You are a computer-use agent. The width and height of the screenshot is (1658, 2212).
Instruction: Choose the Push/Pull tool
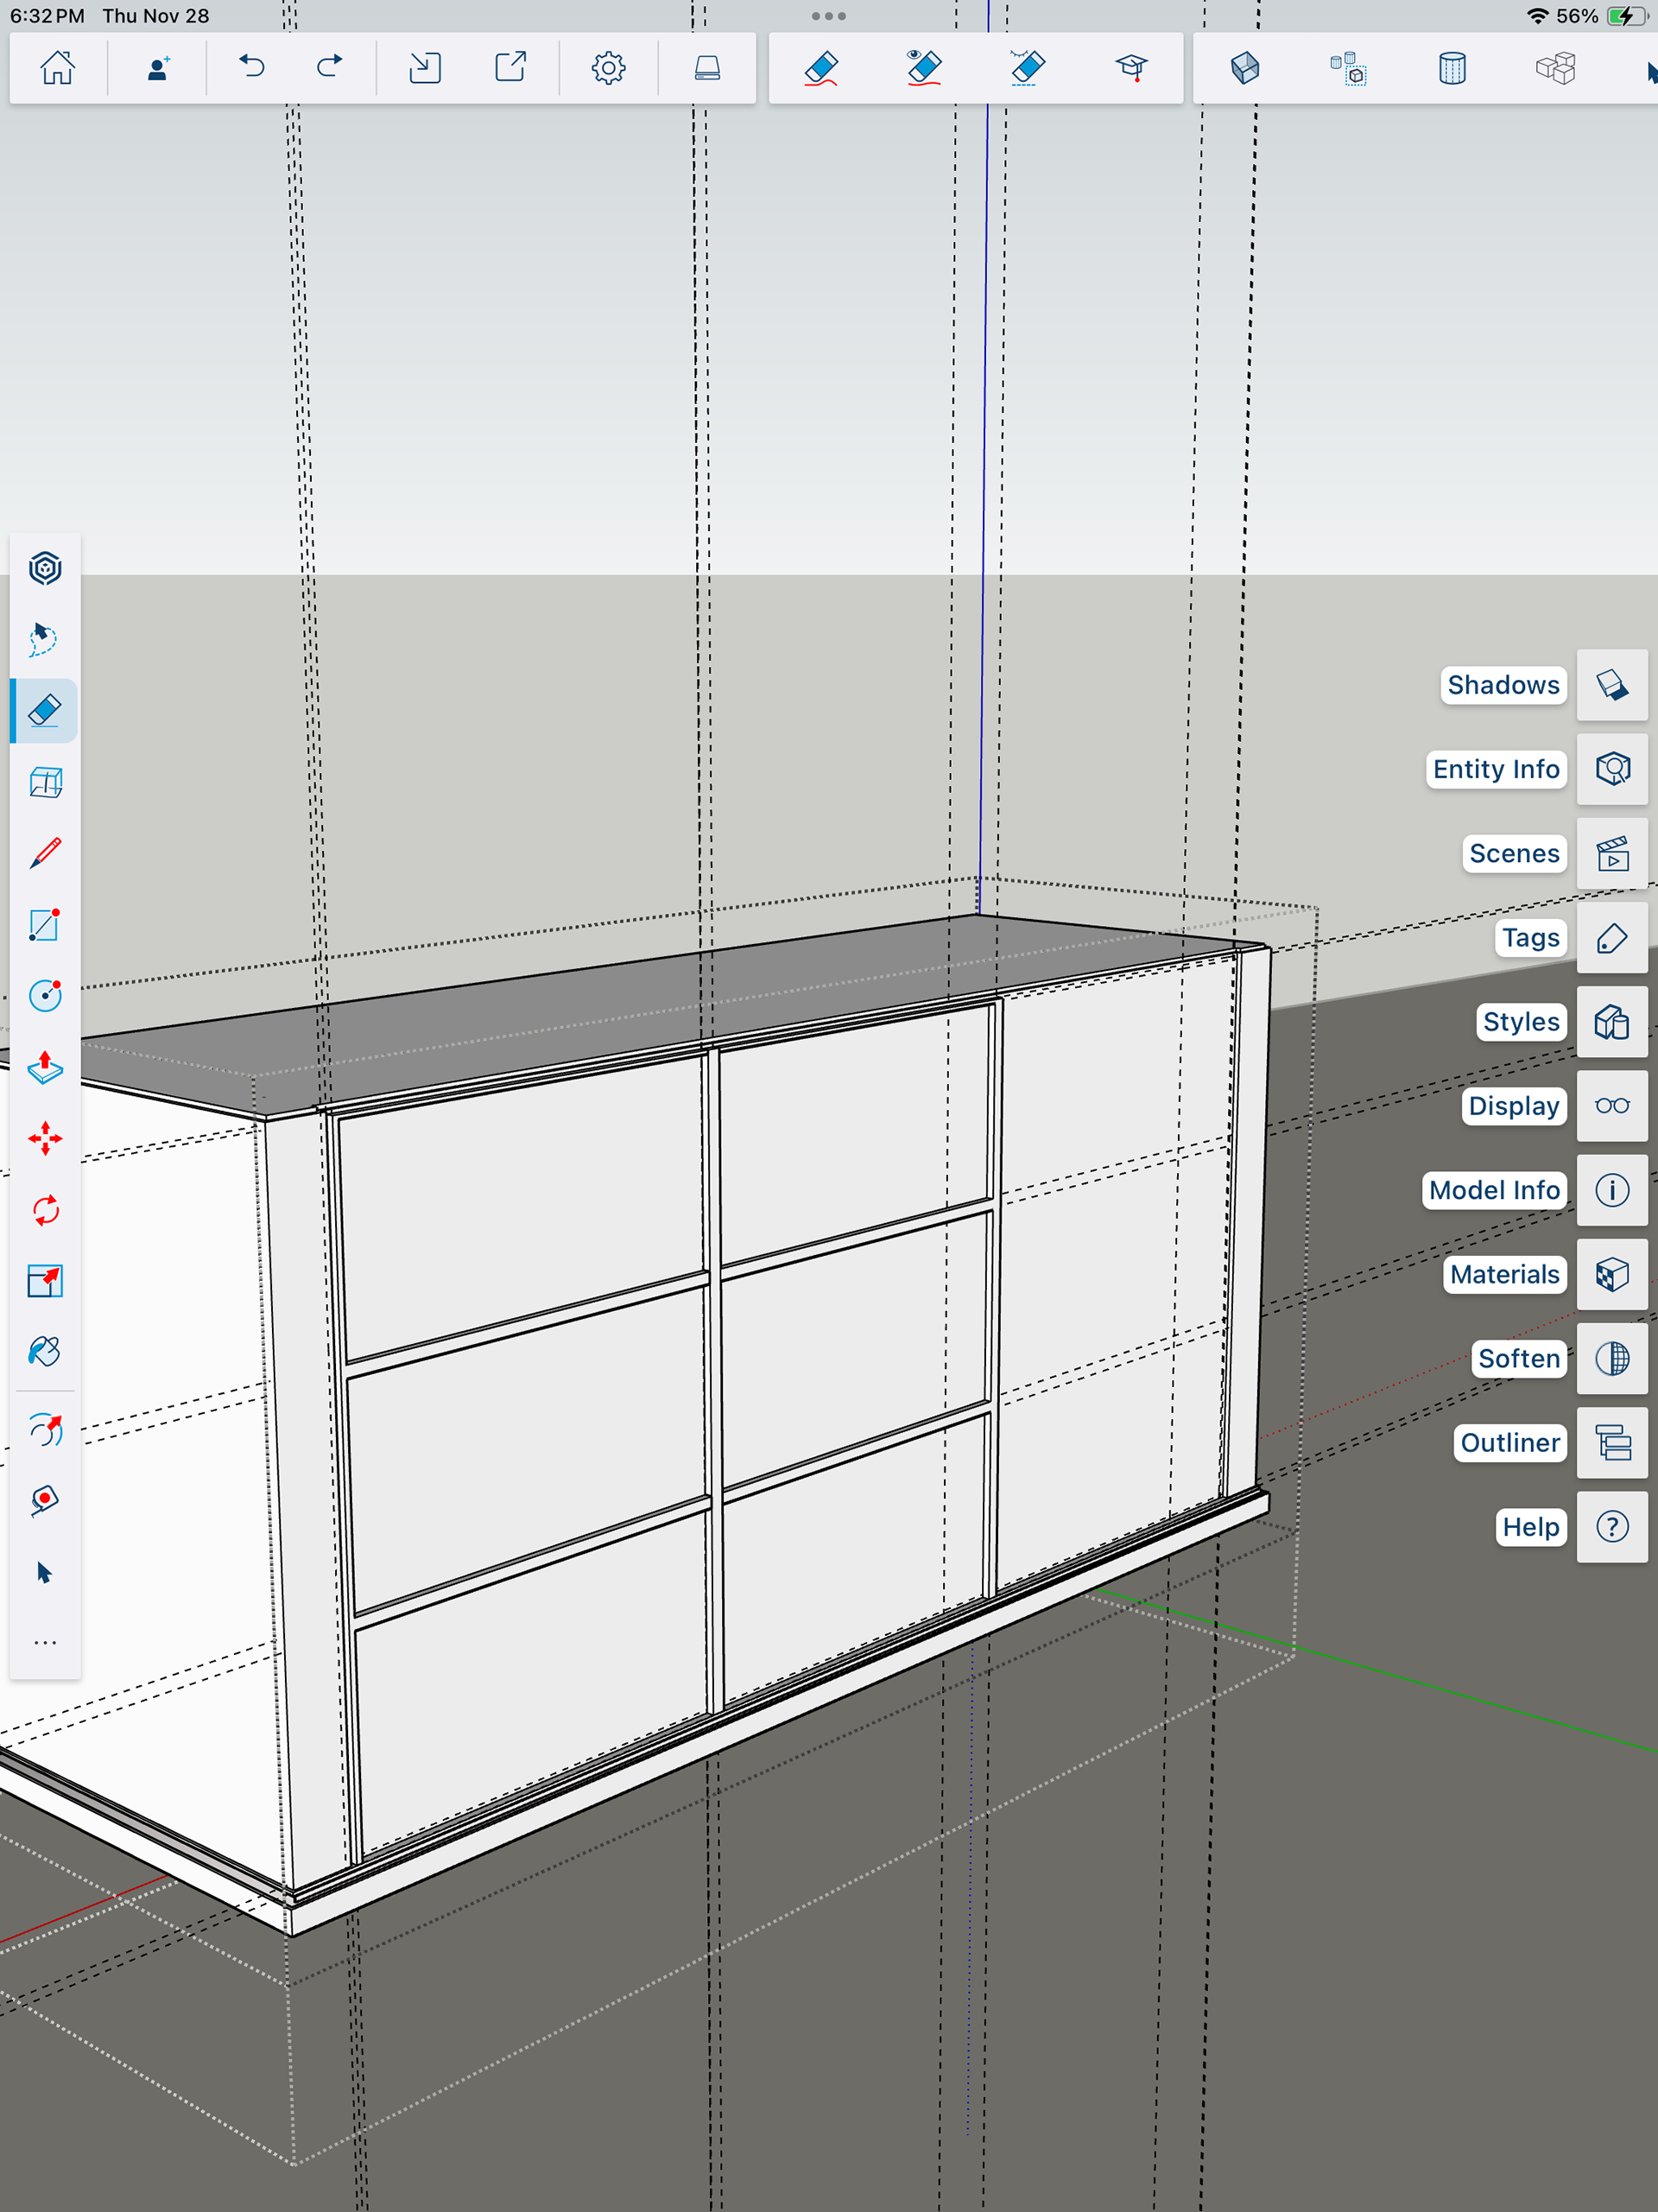click(45, 1067)
